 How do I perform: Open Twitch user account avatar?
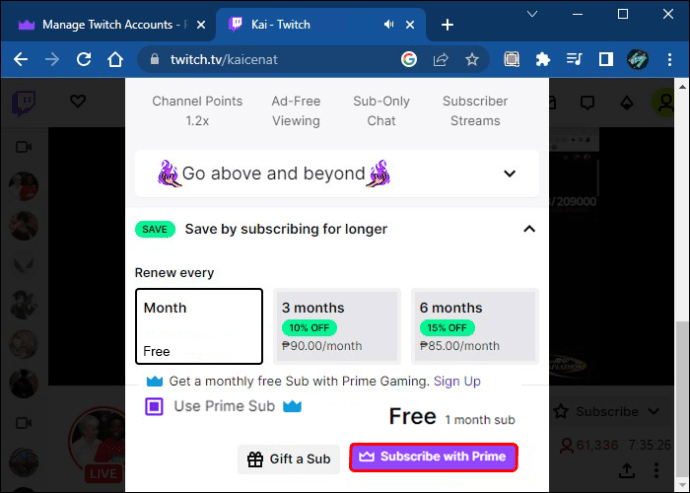[x=663, y=103]
